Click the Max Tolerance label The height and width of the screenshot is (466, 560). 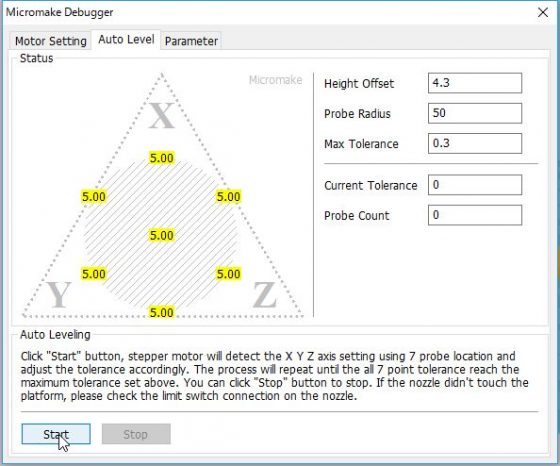point(361,144)
